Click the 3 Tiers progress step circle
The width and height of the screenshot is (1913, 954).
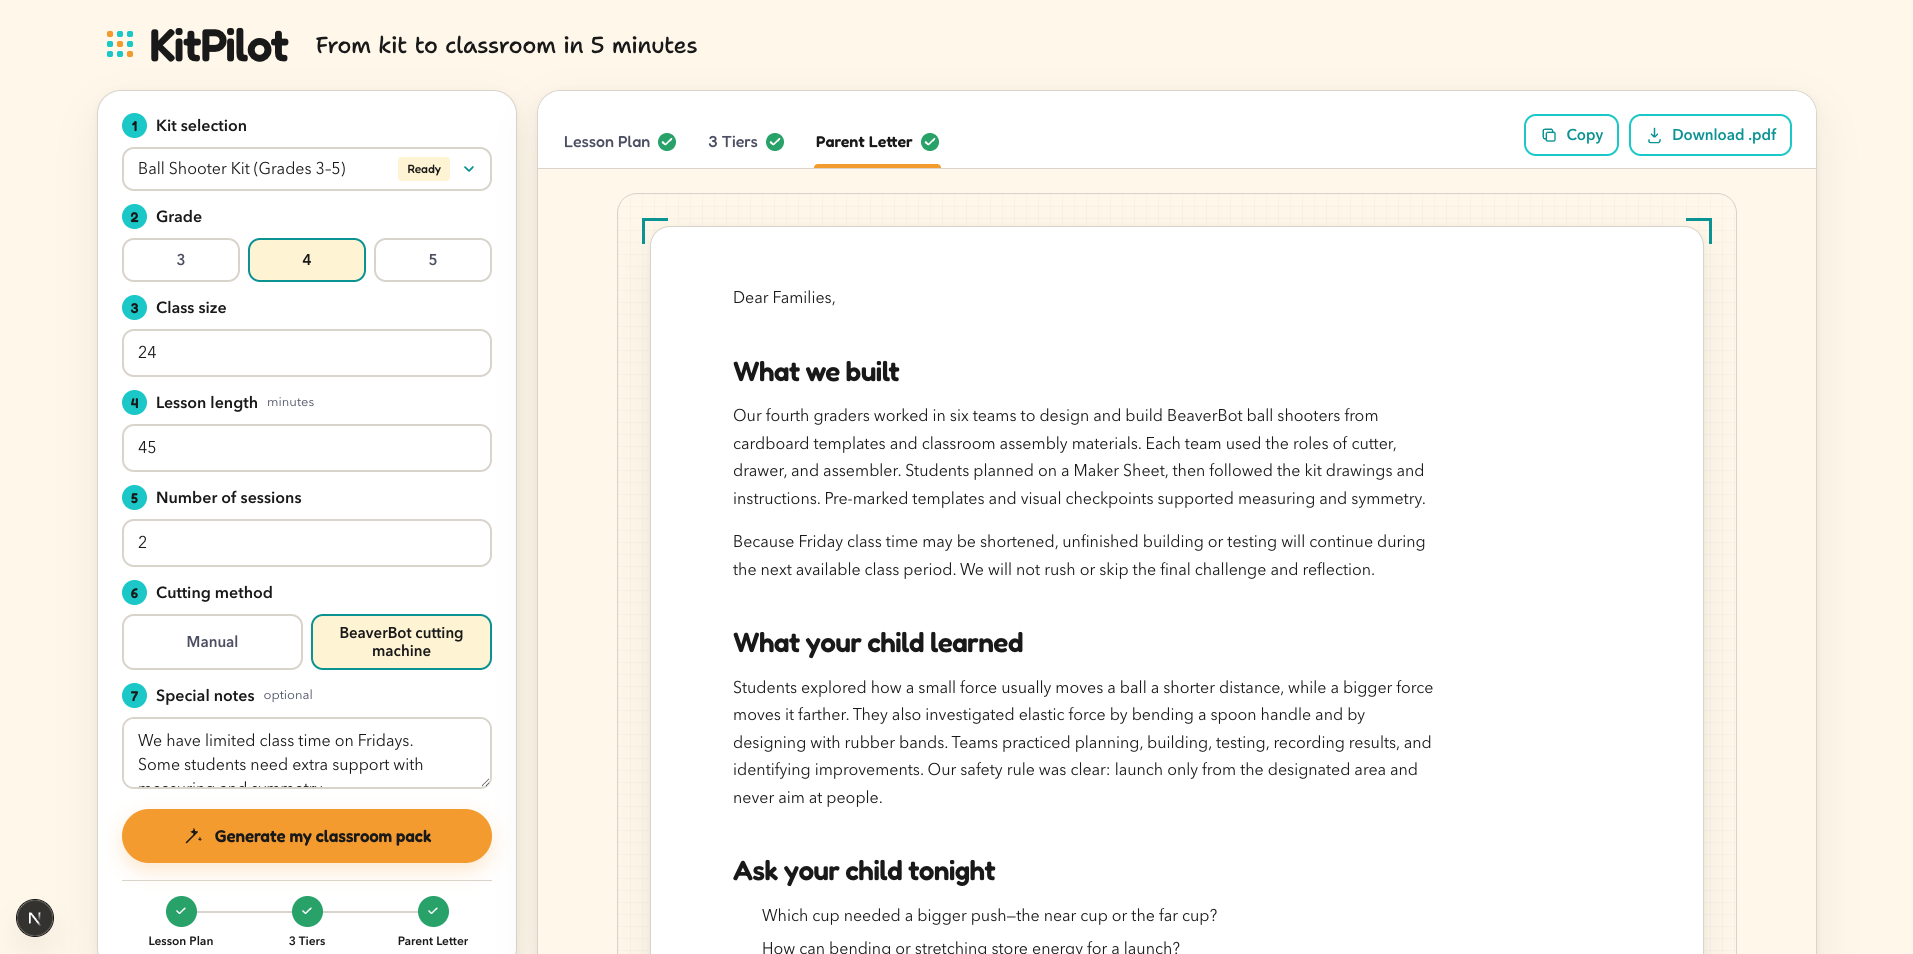[x=307, y=911]
